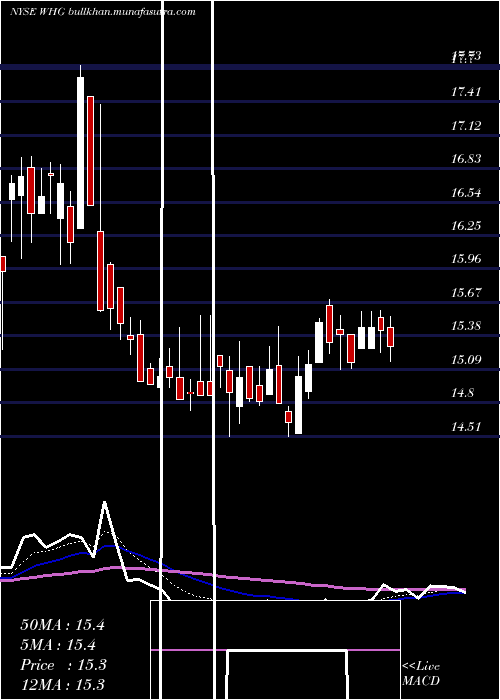Click the Price : 15.3 reading
The height and width of the screenshot is (700, 500).
pyautogui.click(x=63, y=665)
